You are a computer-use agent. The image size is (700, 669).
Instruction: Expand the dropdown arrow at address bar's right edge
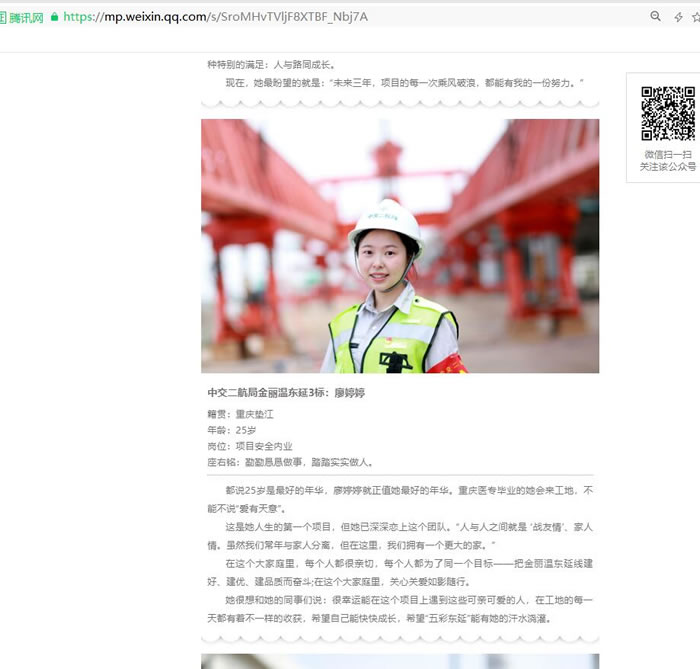pos(695,16)
